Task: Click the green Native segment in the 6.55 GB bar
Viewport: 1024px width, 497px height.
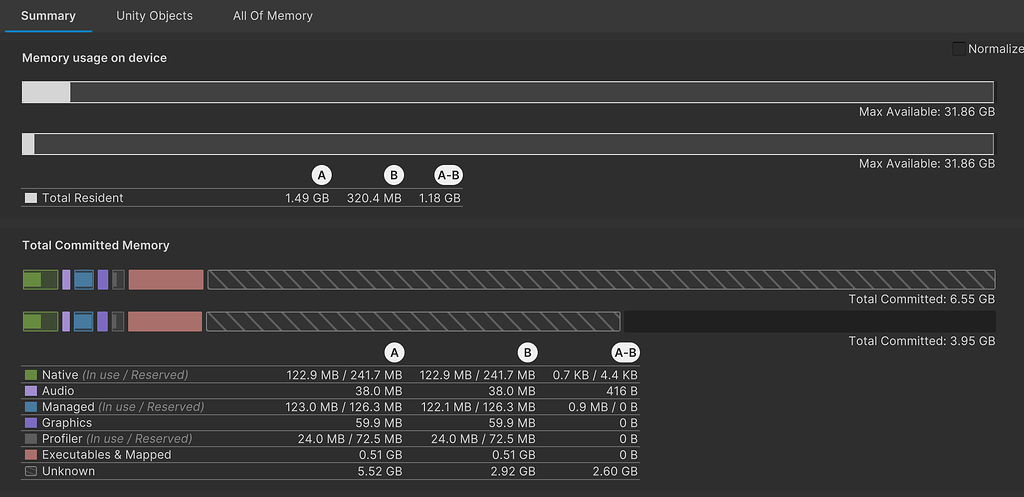Action: 41,280
